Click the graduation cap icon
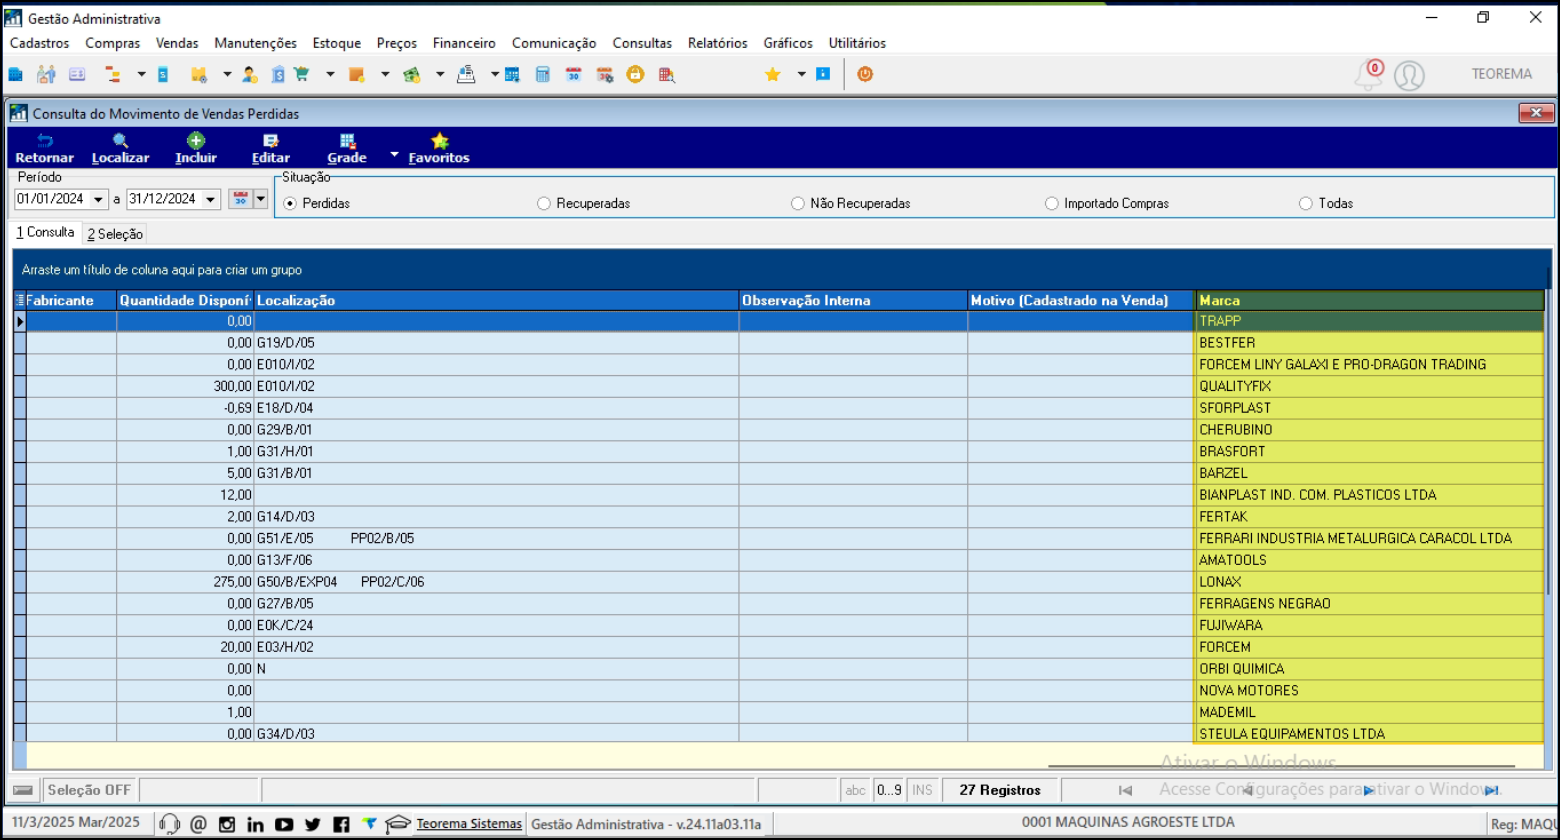The image size is (1560, 840). tap(397, 824)
